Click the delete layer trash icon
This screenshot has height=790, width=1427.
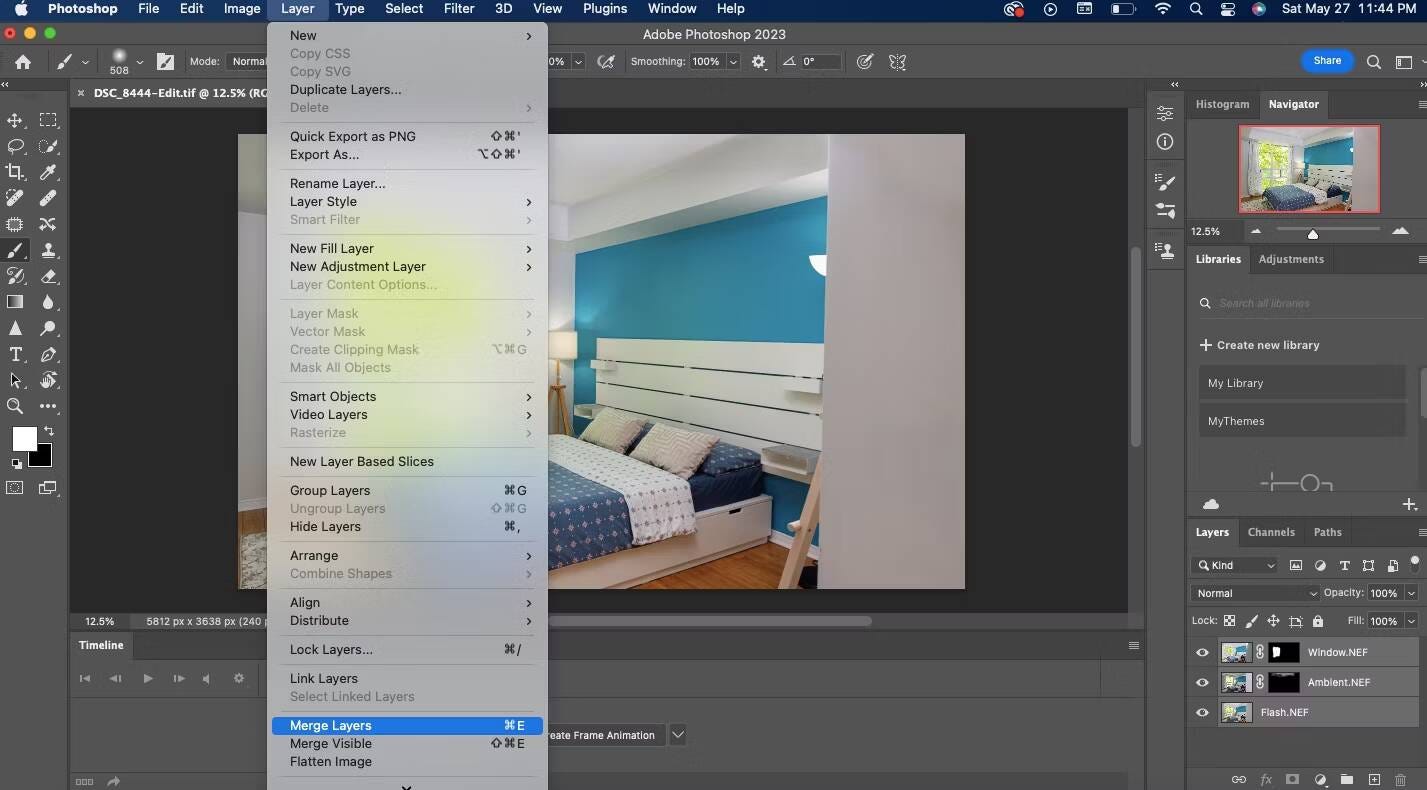click(x=1400, y=779)
